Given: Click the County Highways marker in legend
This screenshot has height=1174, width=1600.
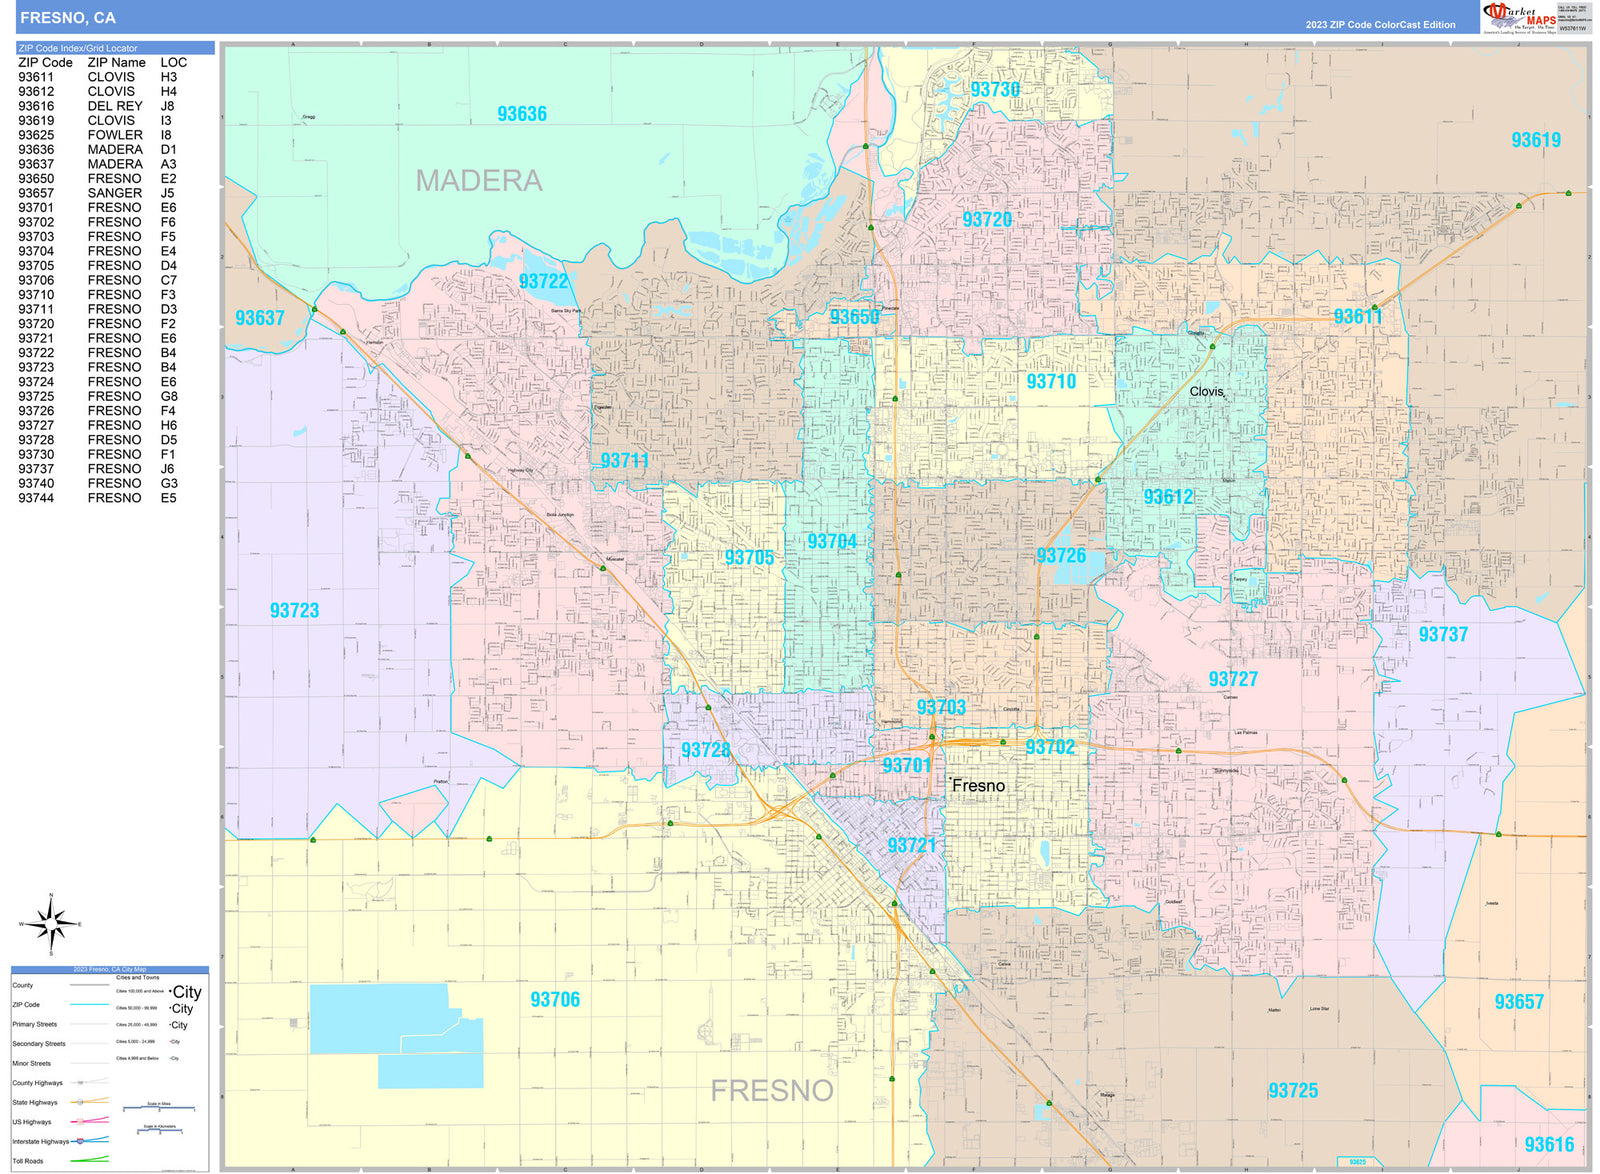Looking at the screenshot, I should pyautogui.click(x=79, y=1082).
